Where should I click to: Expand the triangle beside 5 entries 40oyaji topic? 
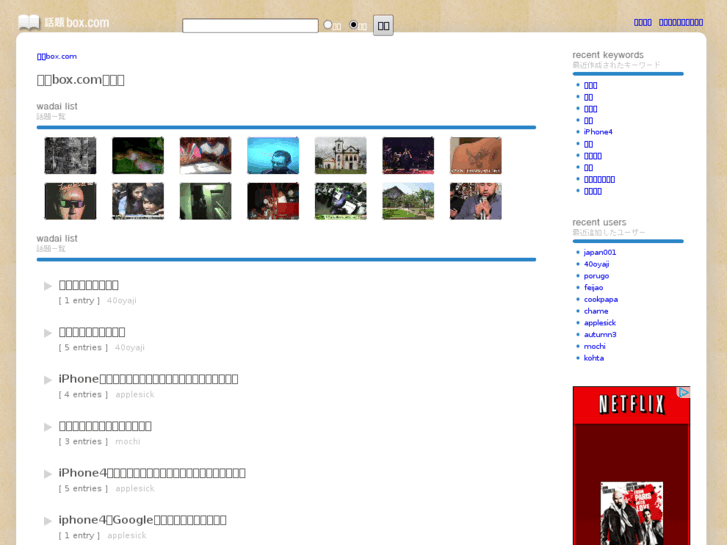(48, 333)
